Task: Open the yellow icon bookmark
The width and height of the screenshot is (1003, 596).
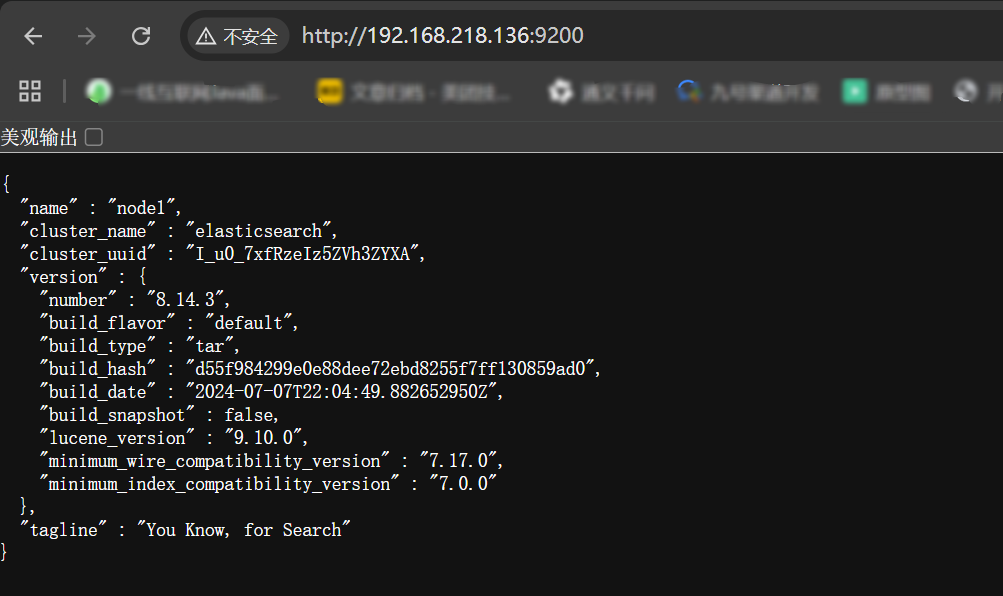Action: 329,92
